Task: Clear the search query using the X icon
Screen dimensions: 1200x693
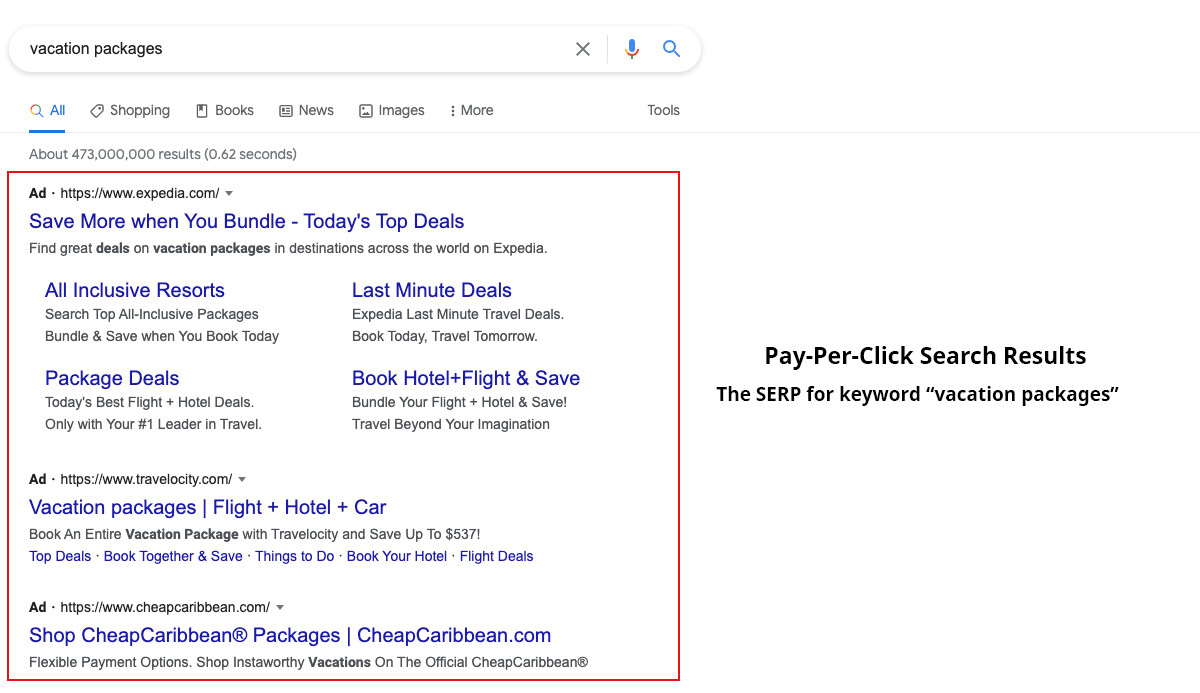Action: click(x=583, y=48)
